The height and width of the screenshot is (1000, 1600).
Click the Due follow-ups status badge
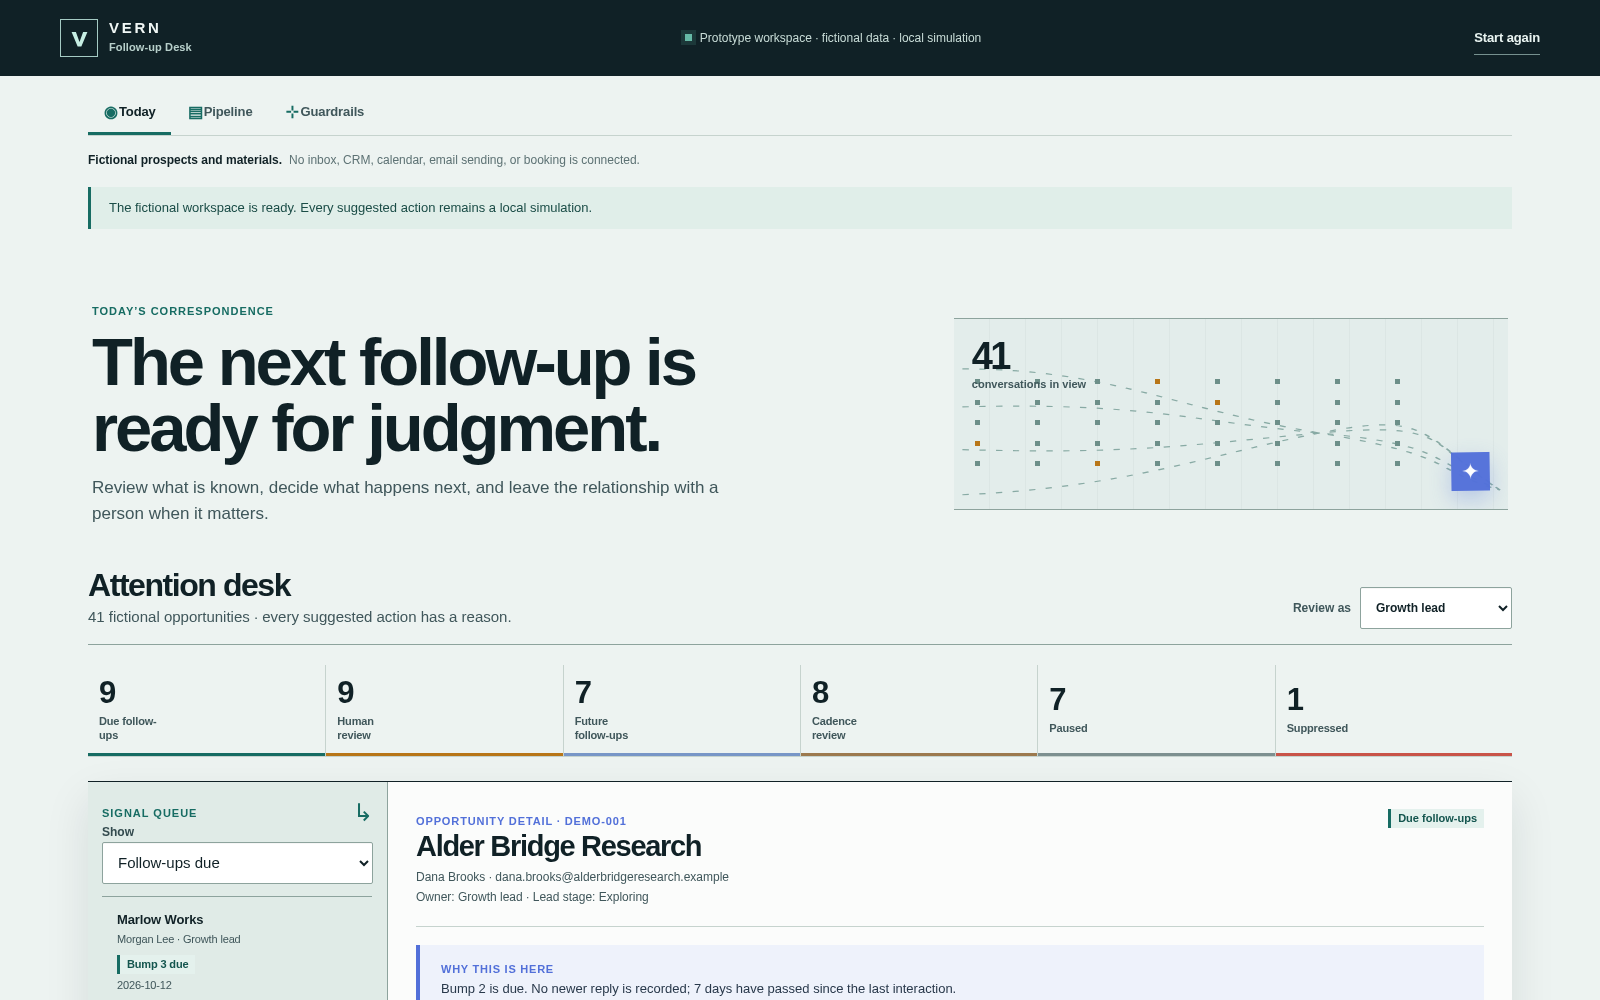1436,818
